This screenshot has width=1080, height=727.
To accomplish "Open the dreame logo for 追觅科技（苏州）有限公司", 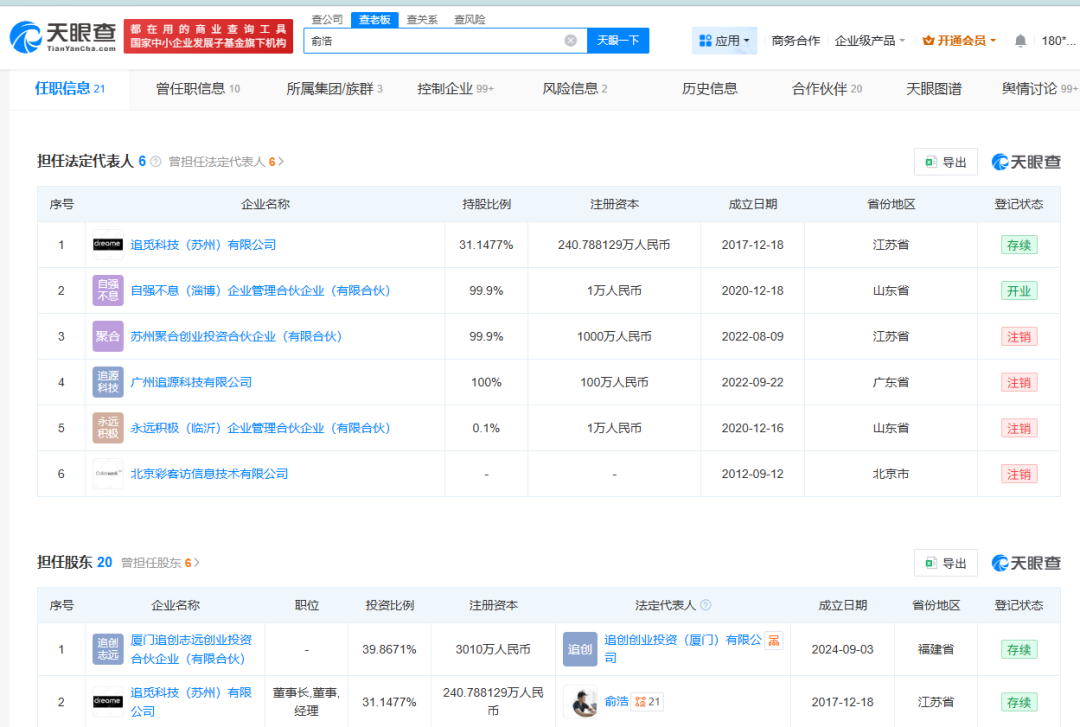I will click(x=108, y=245).
